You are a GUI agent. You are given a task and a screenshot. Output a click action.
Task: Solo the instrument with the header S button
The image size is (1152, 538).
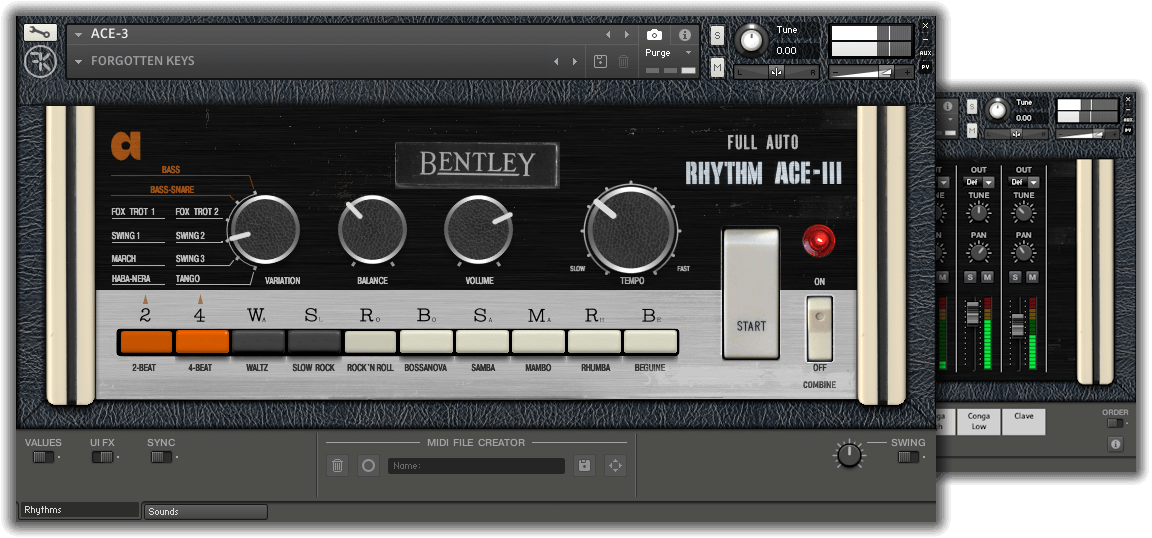coord(717,35)
